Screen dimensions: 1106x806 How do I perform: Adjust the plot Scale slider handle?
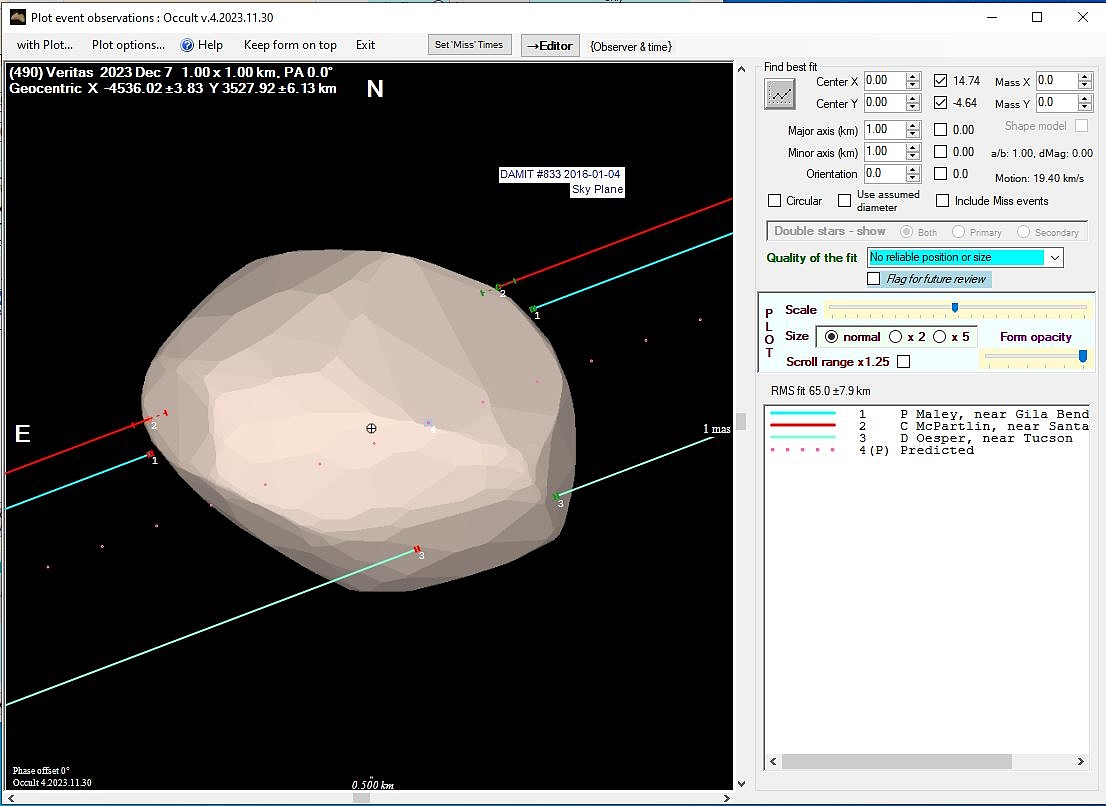pyautogui.click(x=955, y=308)
